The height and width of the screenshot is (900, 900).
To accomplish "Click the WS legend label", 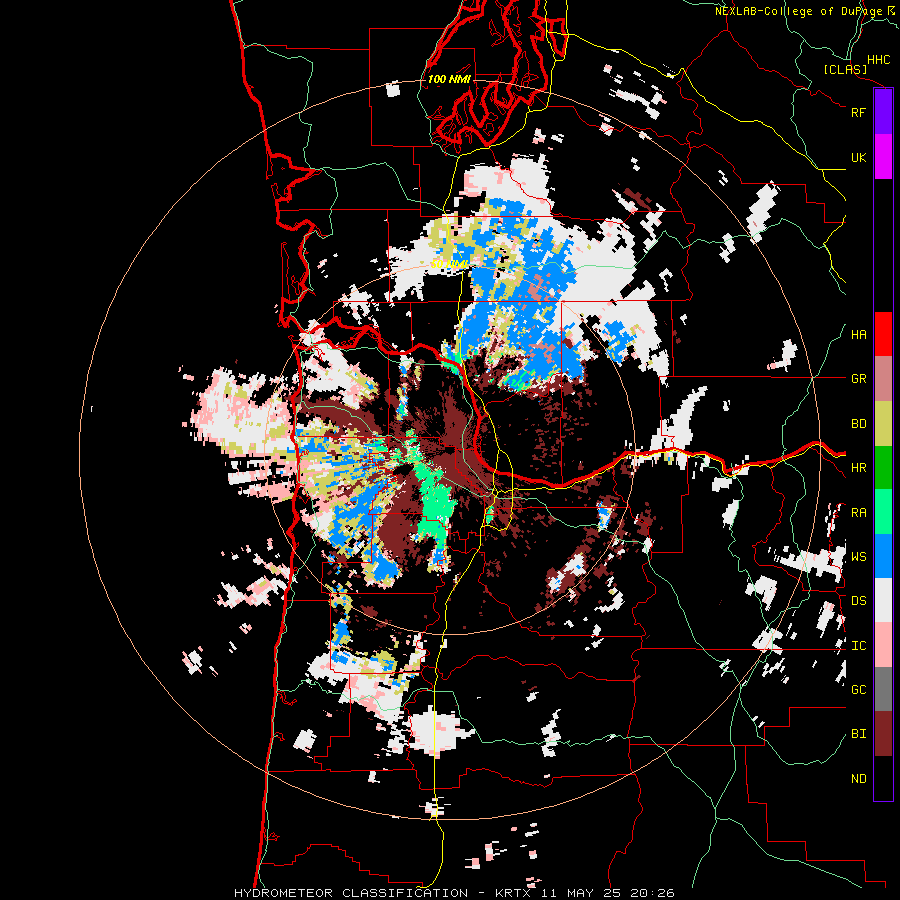I will [858, 557].
